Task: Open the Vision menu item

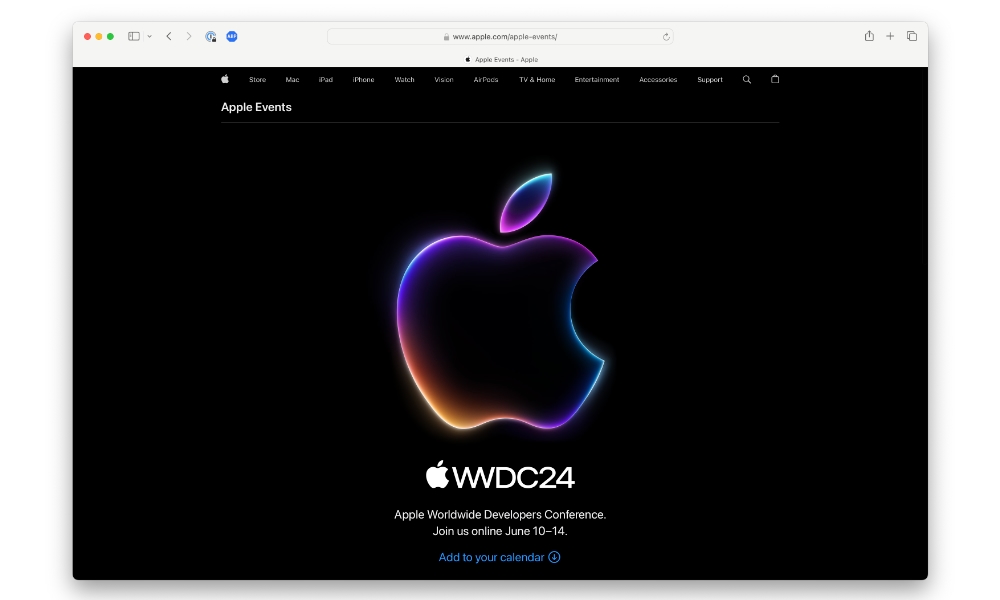Action: point(444,80)
